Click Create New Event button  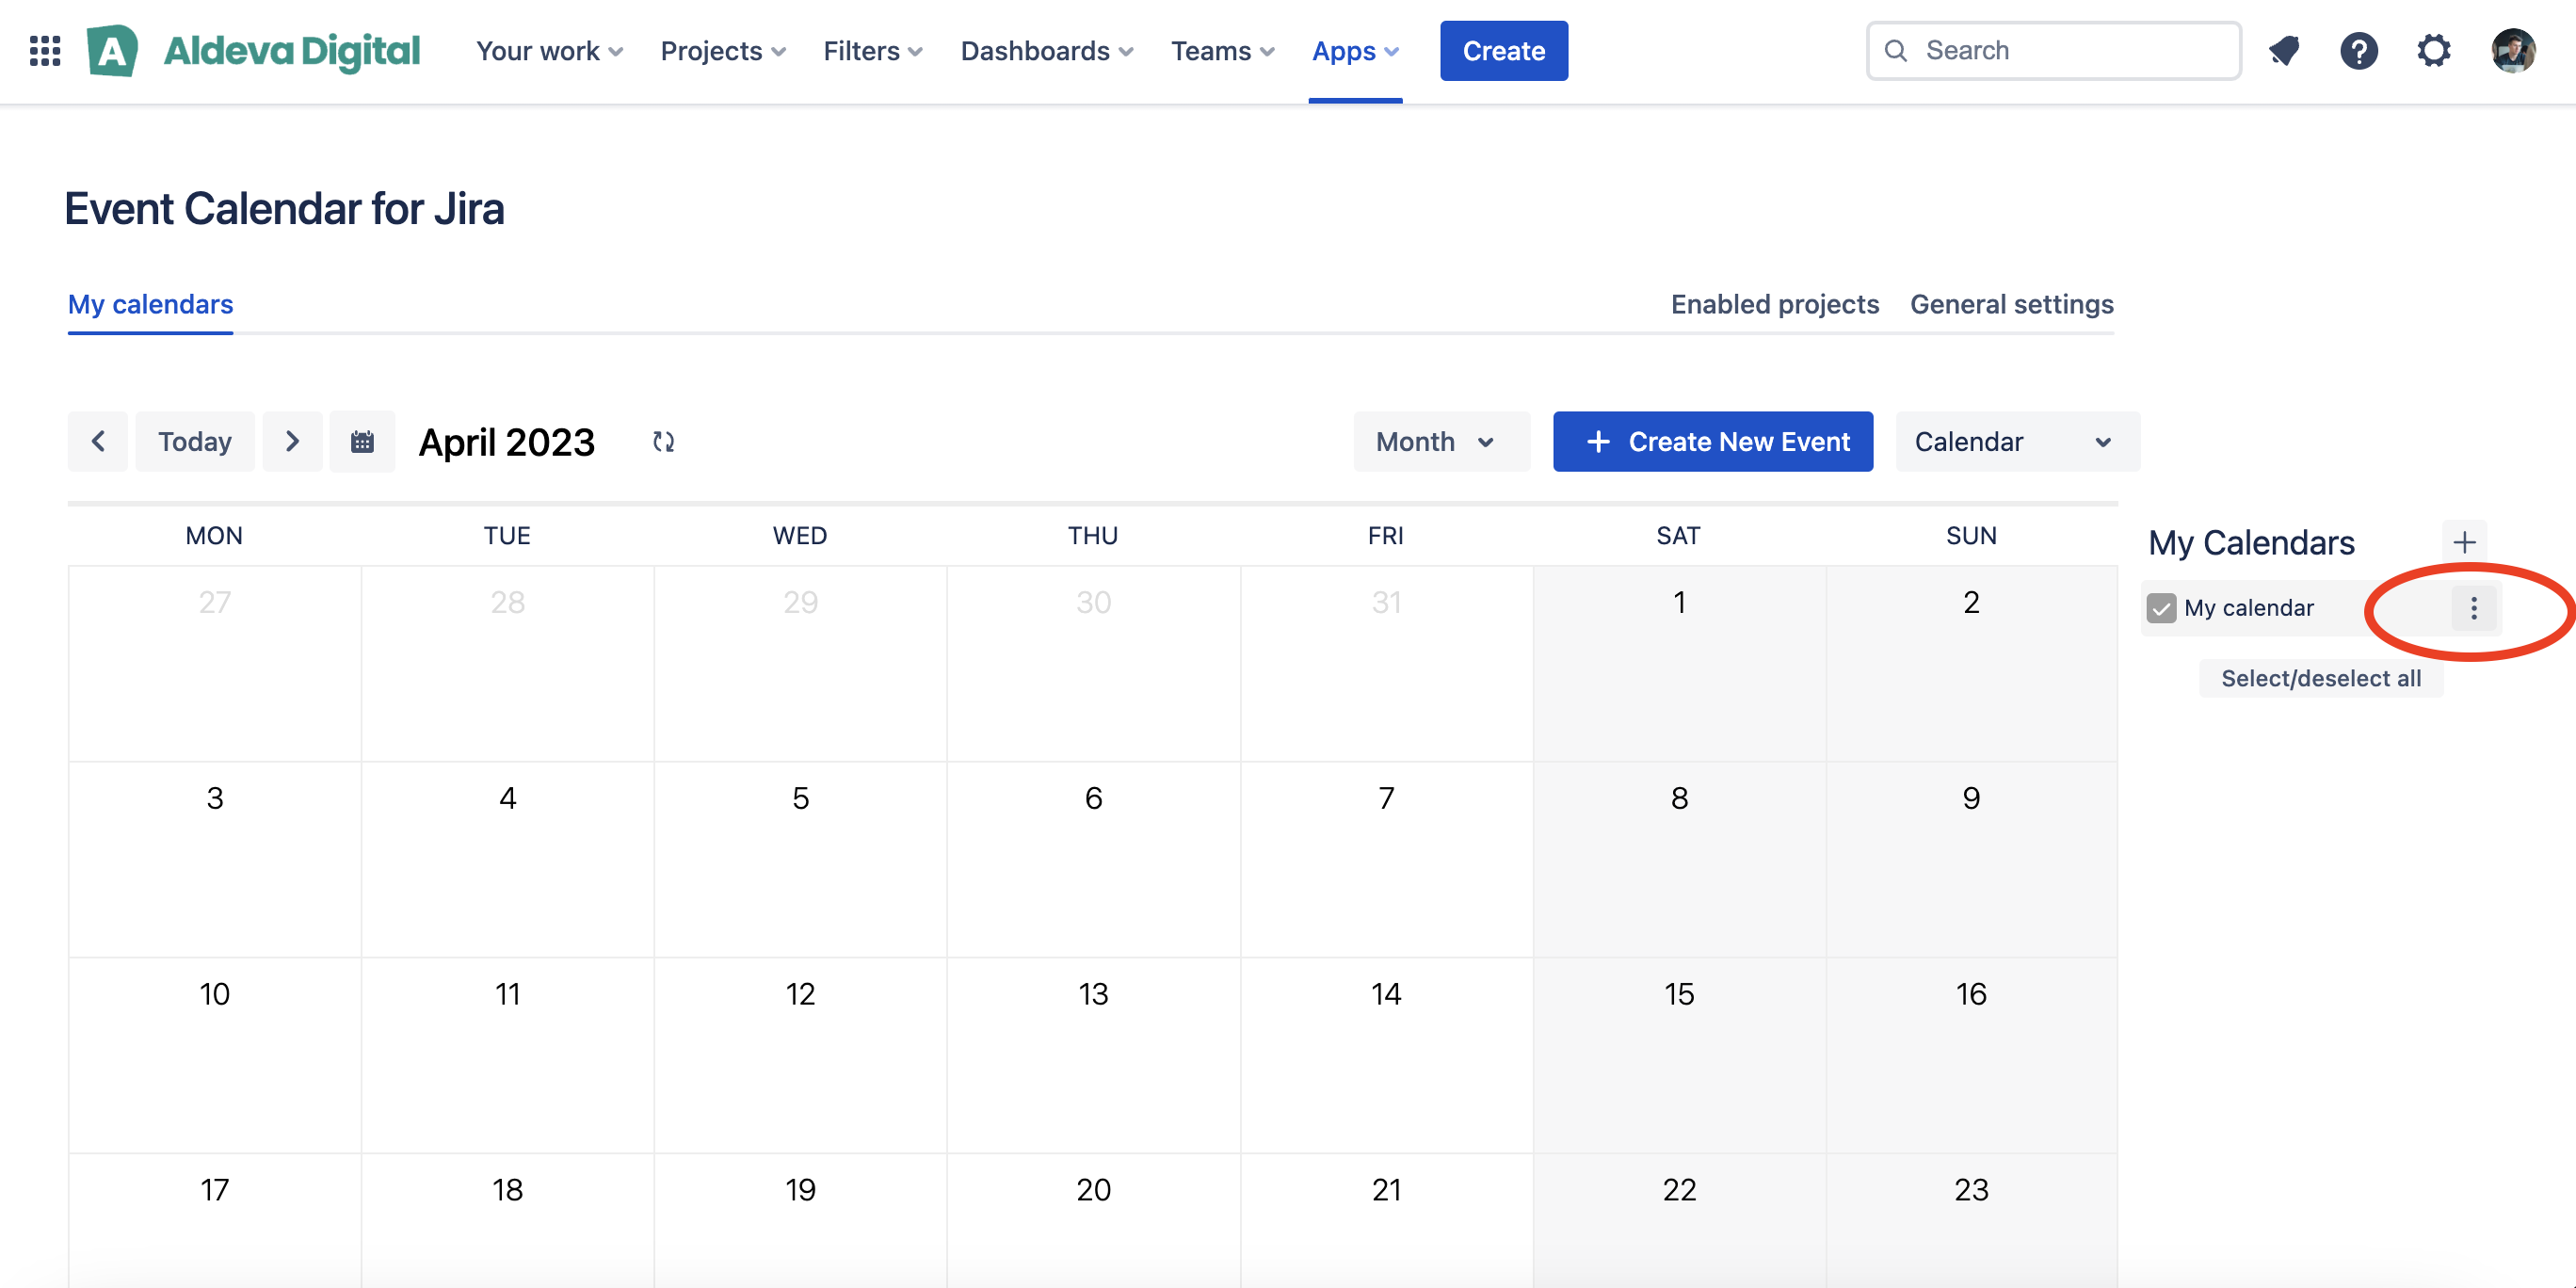[1712, 441]
